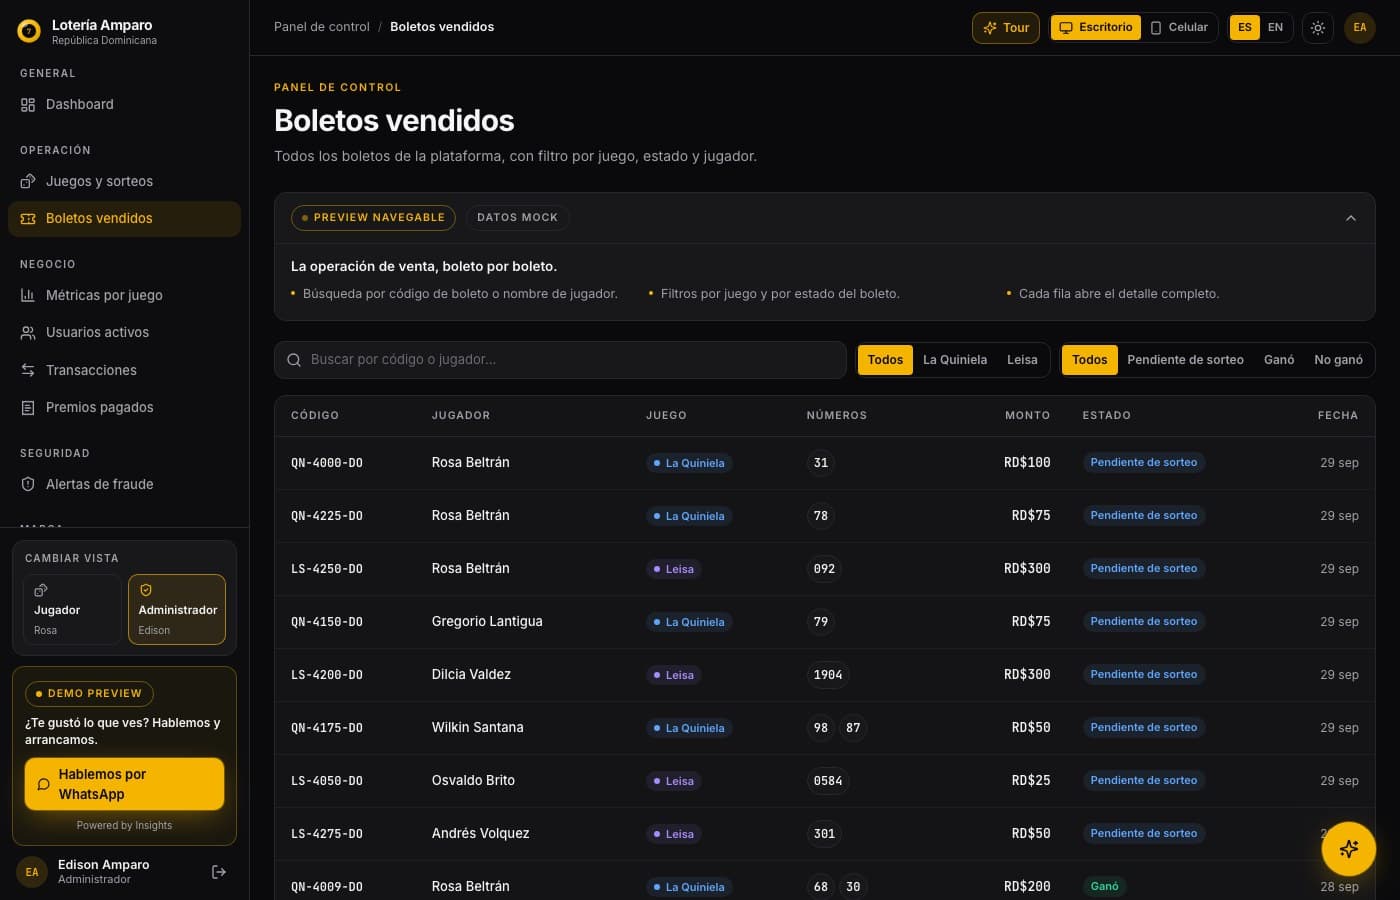
Task: Click Hablemos por WhatsApp button
Action: coord(124,784)
